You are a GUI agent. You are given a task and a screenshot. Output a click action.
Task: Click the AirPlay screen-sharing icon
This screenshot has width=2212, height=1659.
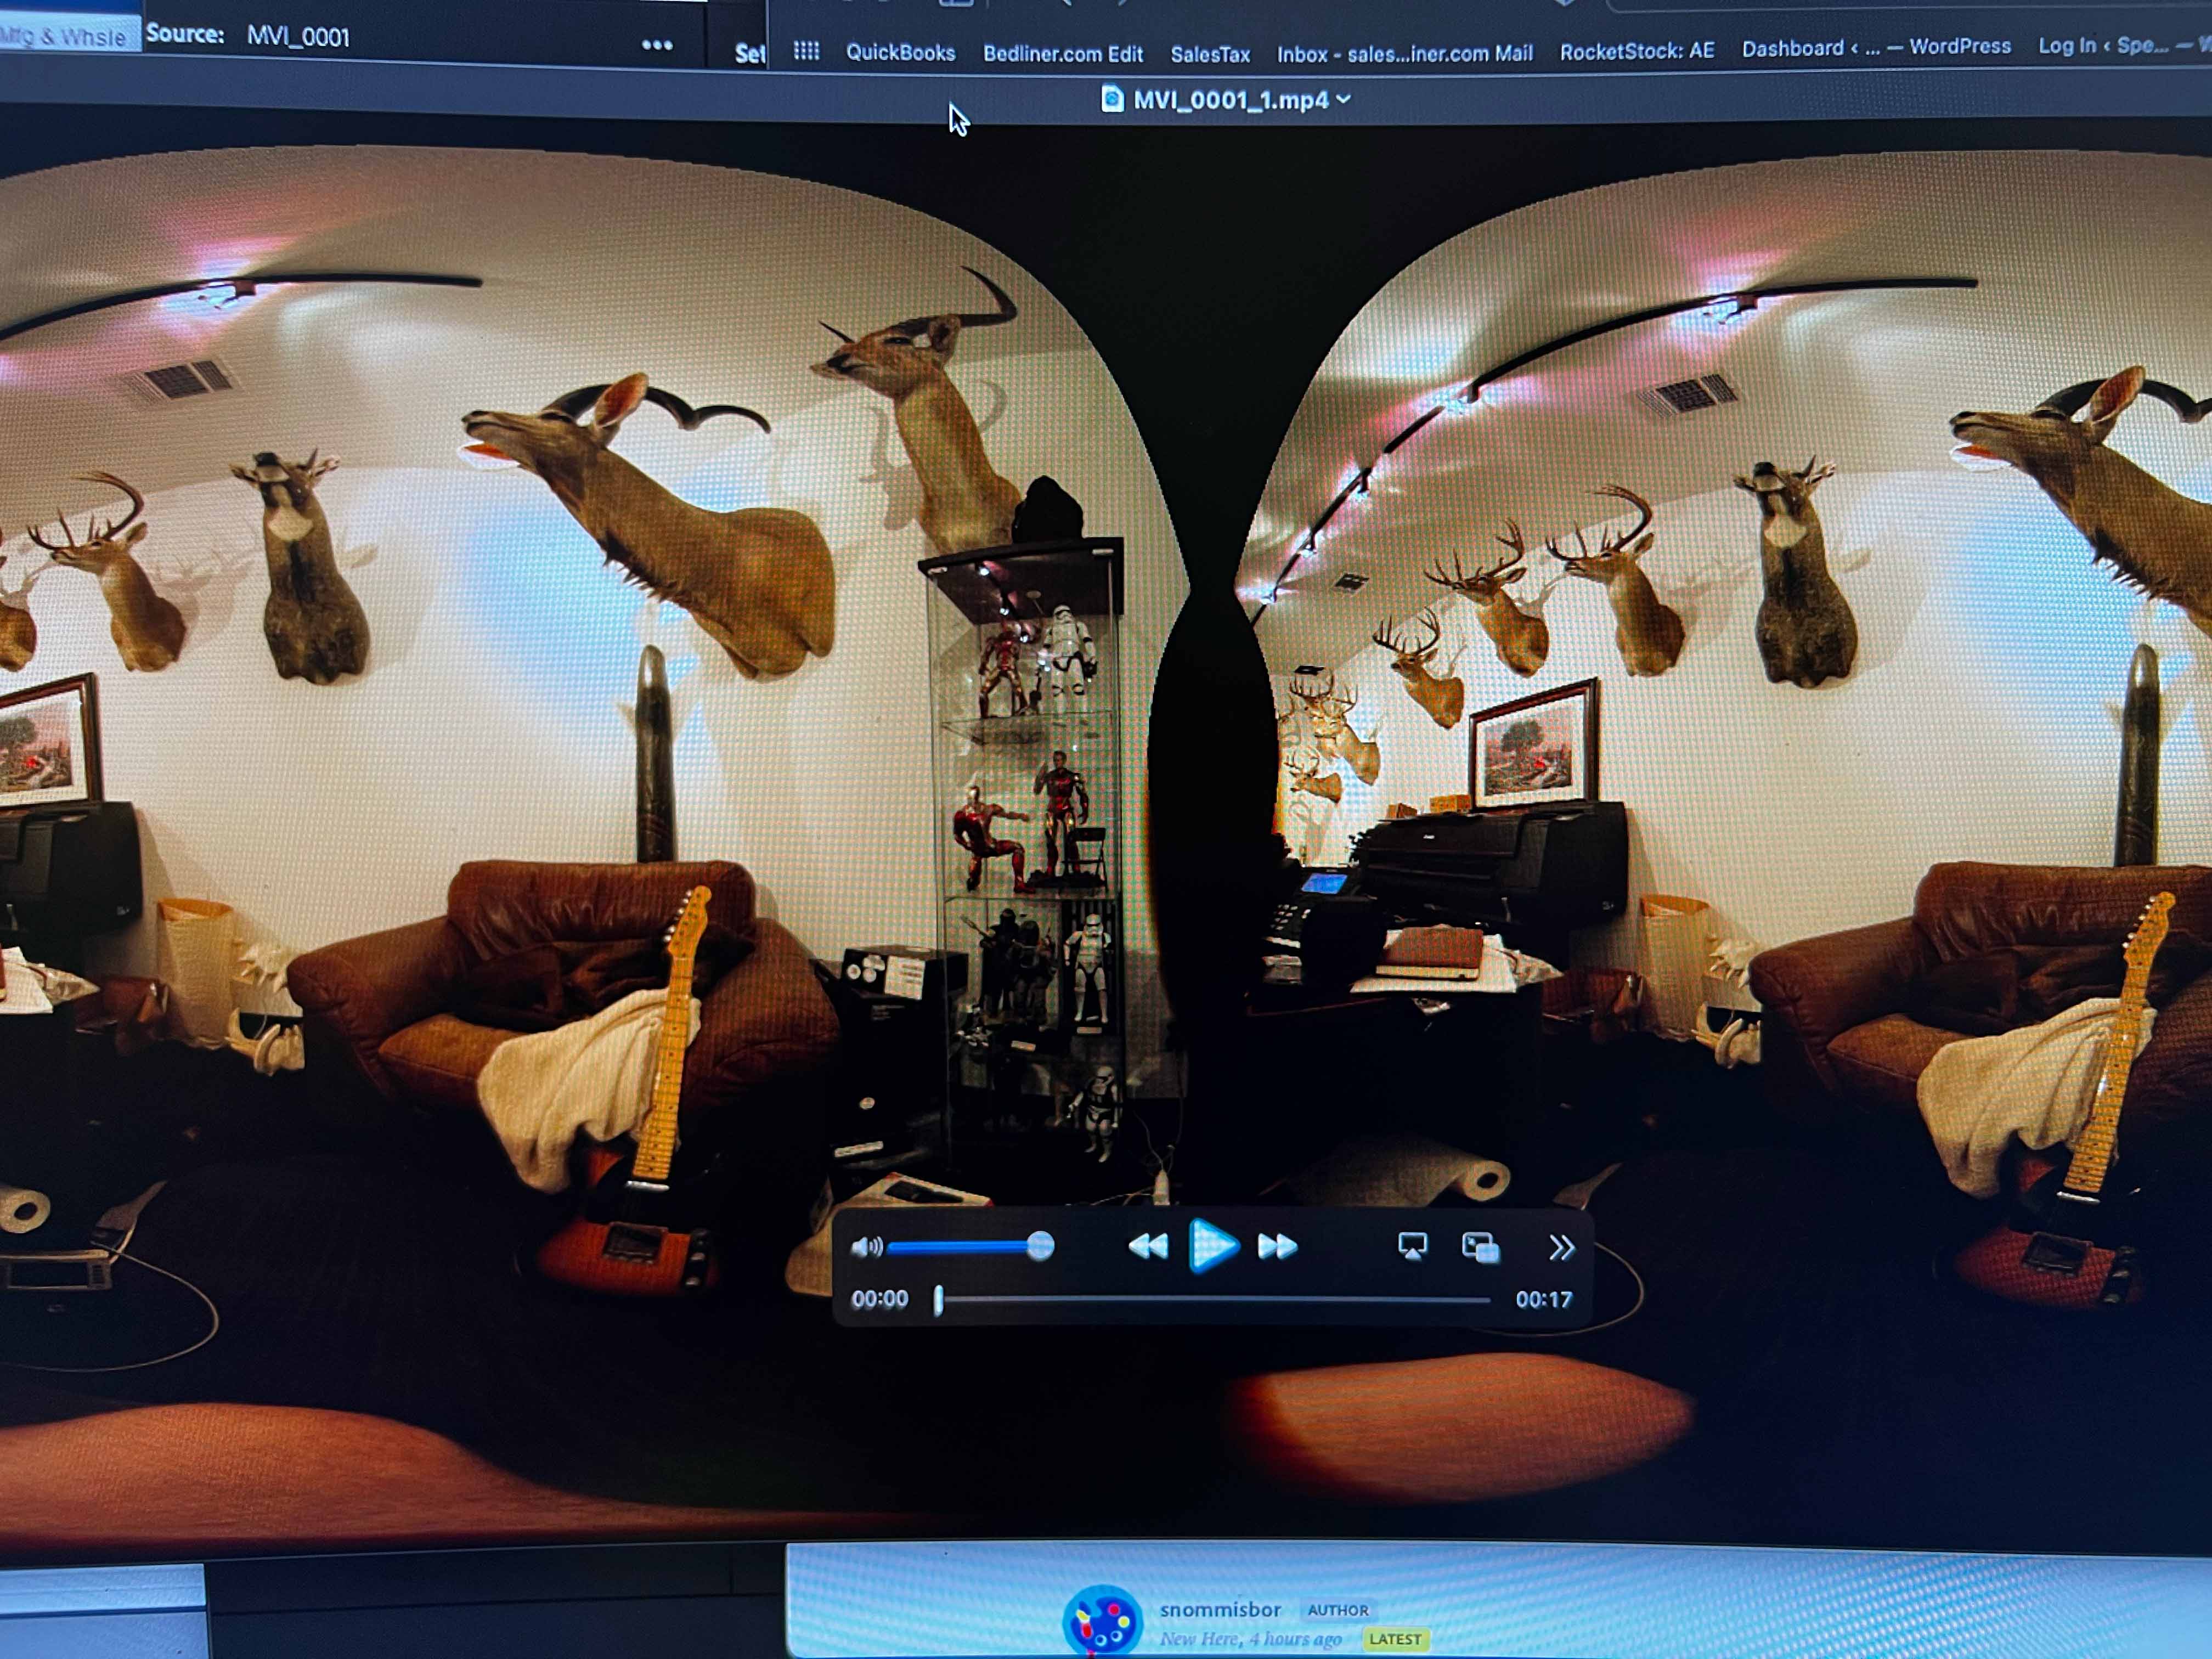coord(1412,1245)
